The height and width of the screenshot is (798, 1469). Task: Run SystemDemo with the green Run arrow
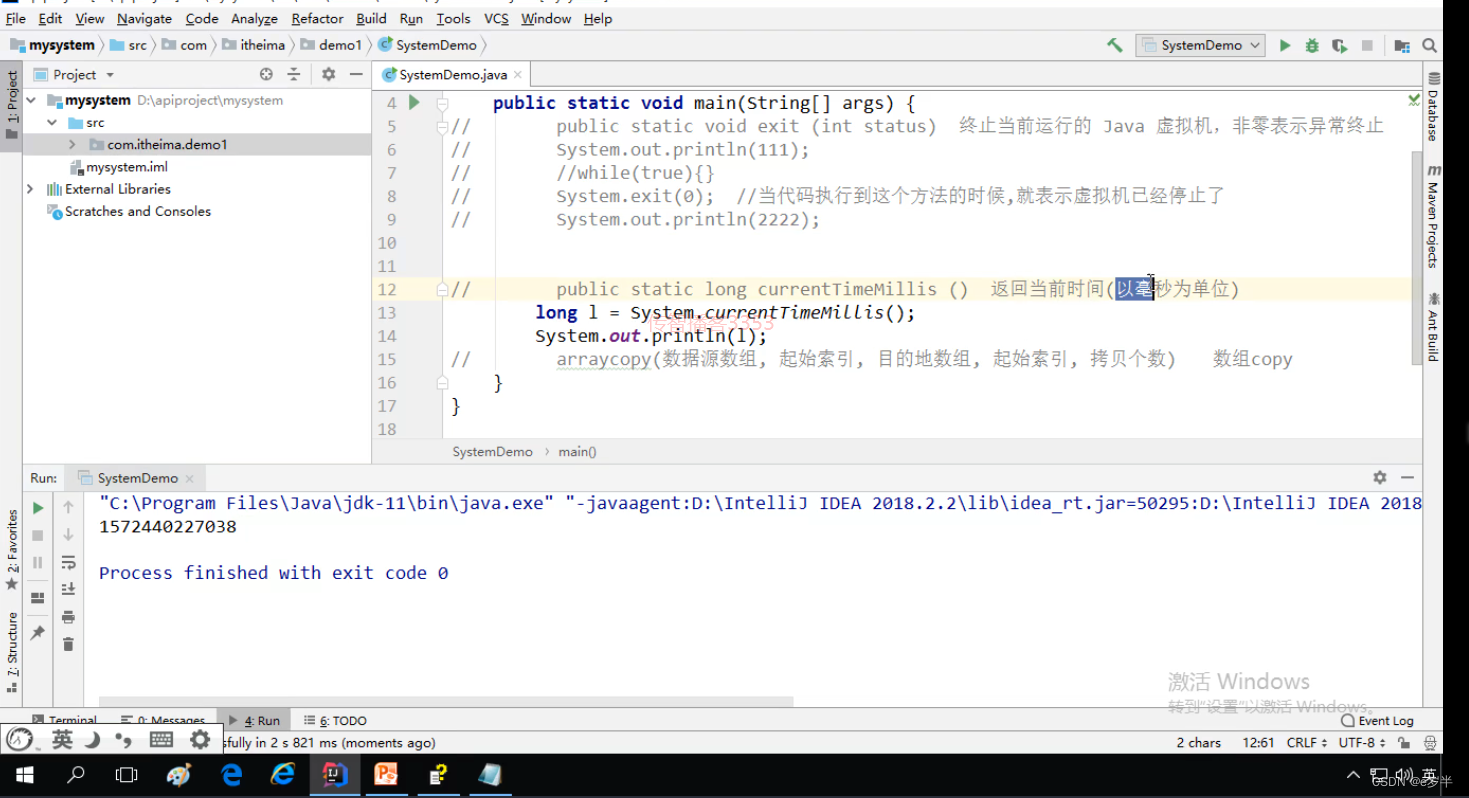tap(1284, 45)
